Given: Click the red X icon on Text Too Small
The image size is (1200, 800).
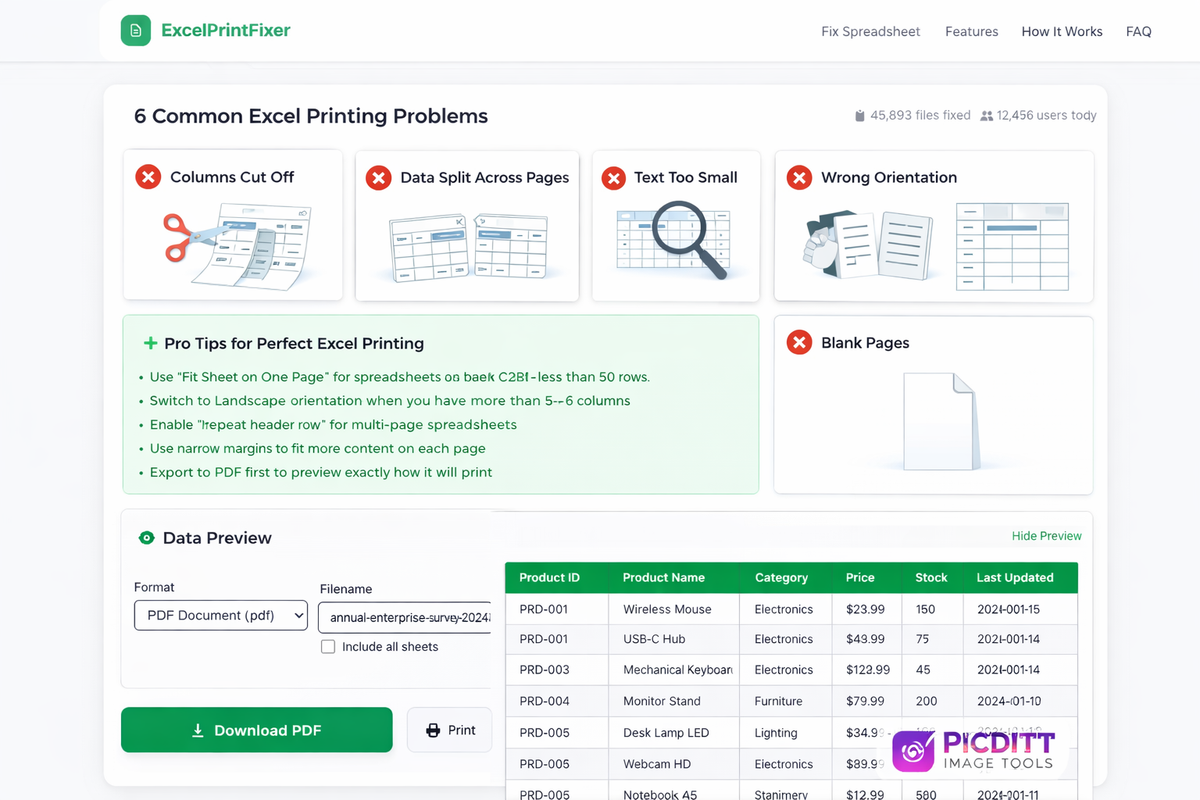Looking at the screenshot, I should point(614,177).
